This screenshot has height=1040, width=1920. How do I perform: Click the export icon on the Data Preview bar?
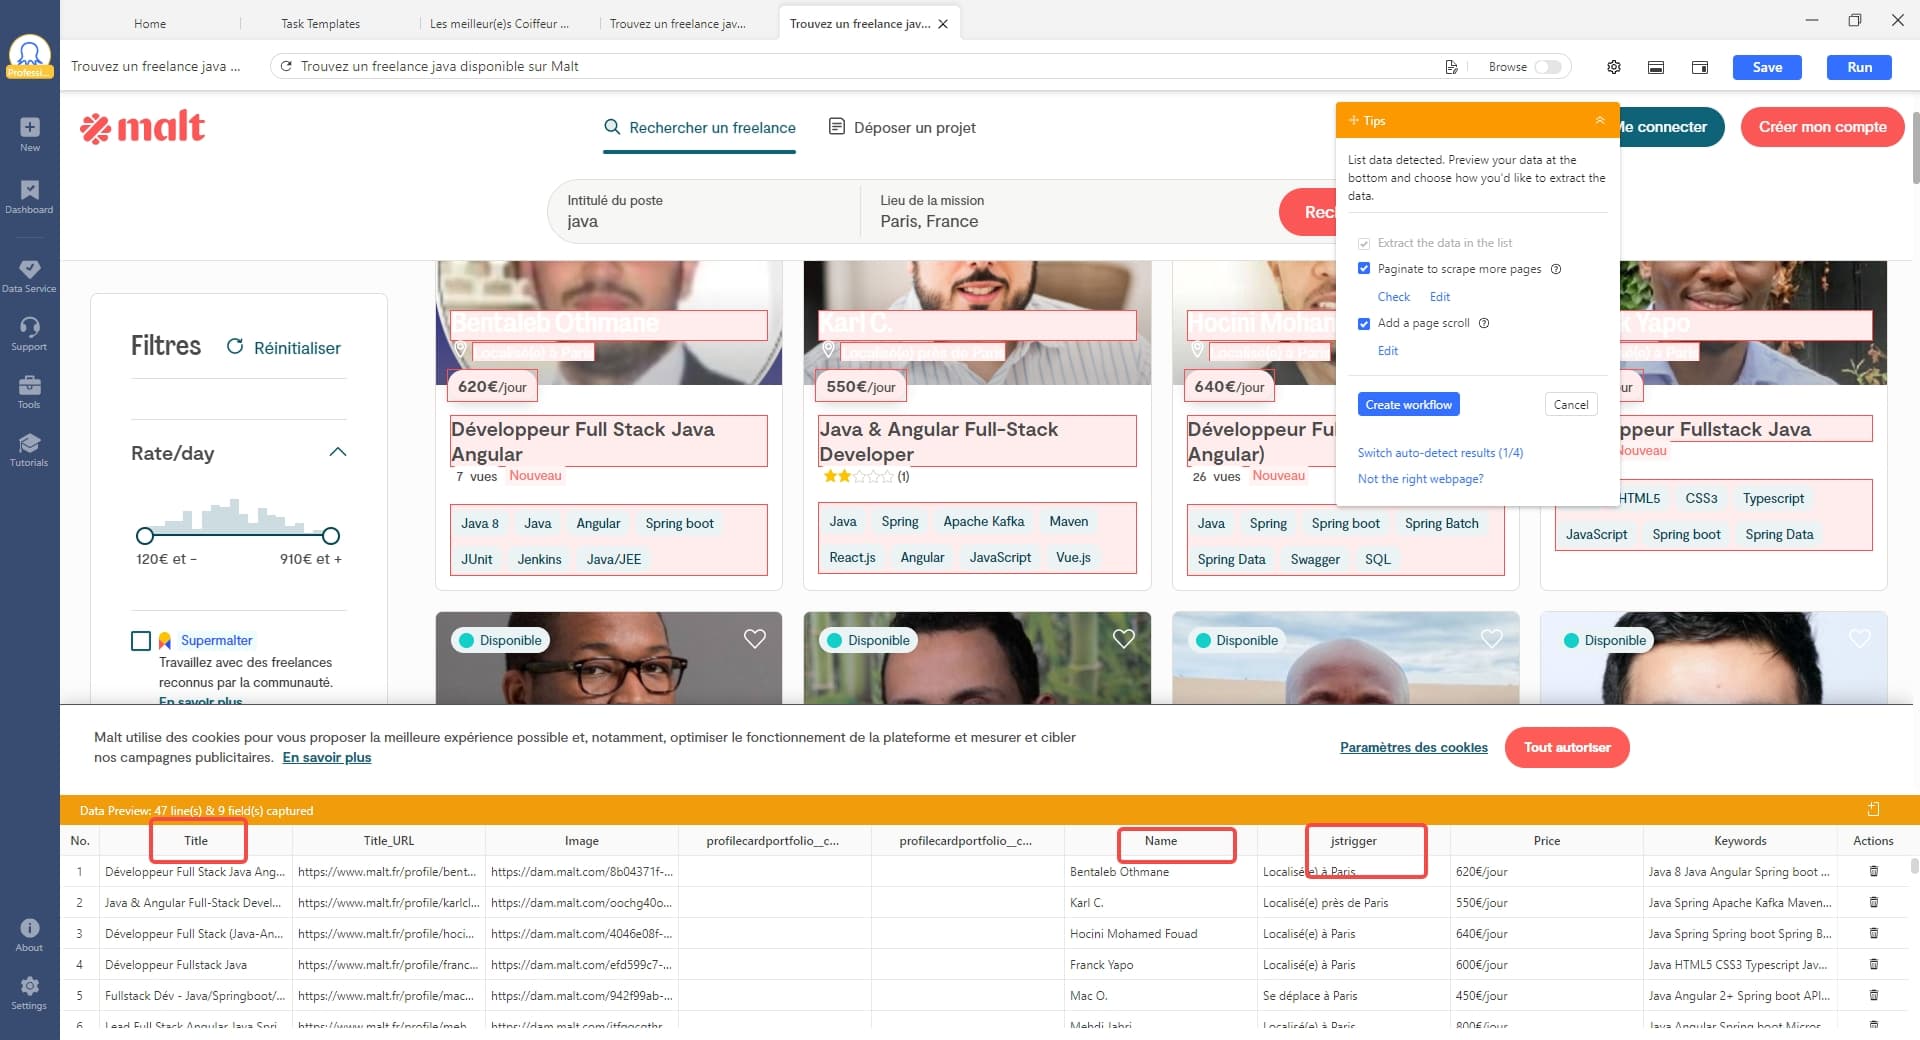pyautogui.click(x=1874, y=809)
